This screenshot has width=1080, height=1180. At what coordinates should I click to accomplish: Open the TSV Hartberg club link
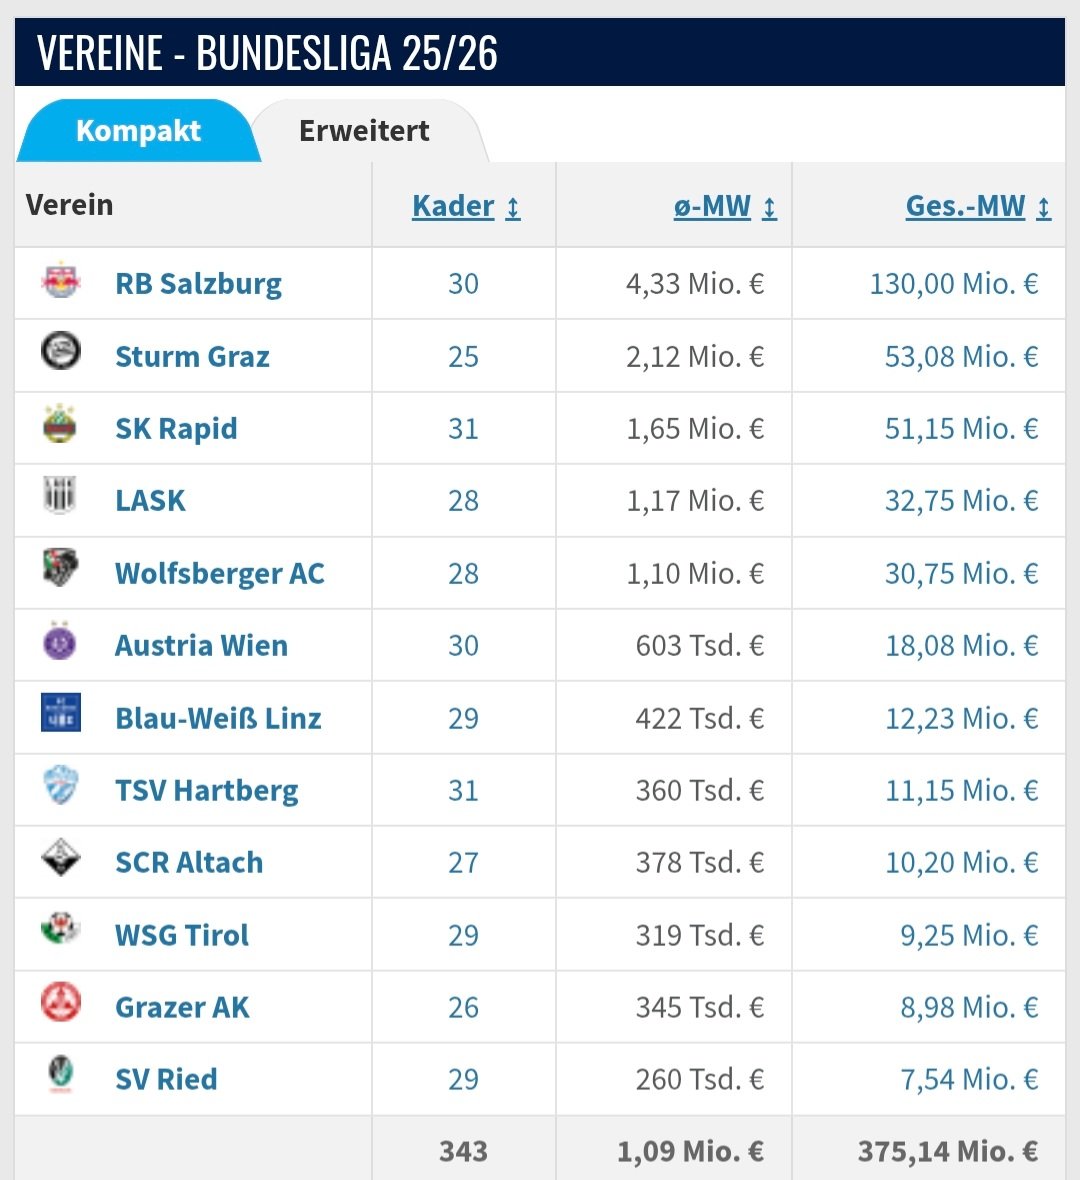pyautogui.click(x=206, y=791)
